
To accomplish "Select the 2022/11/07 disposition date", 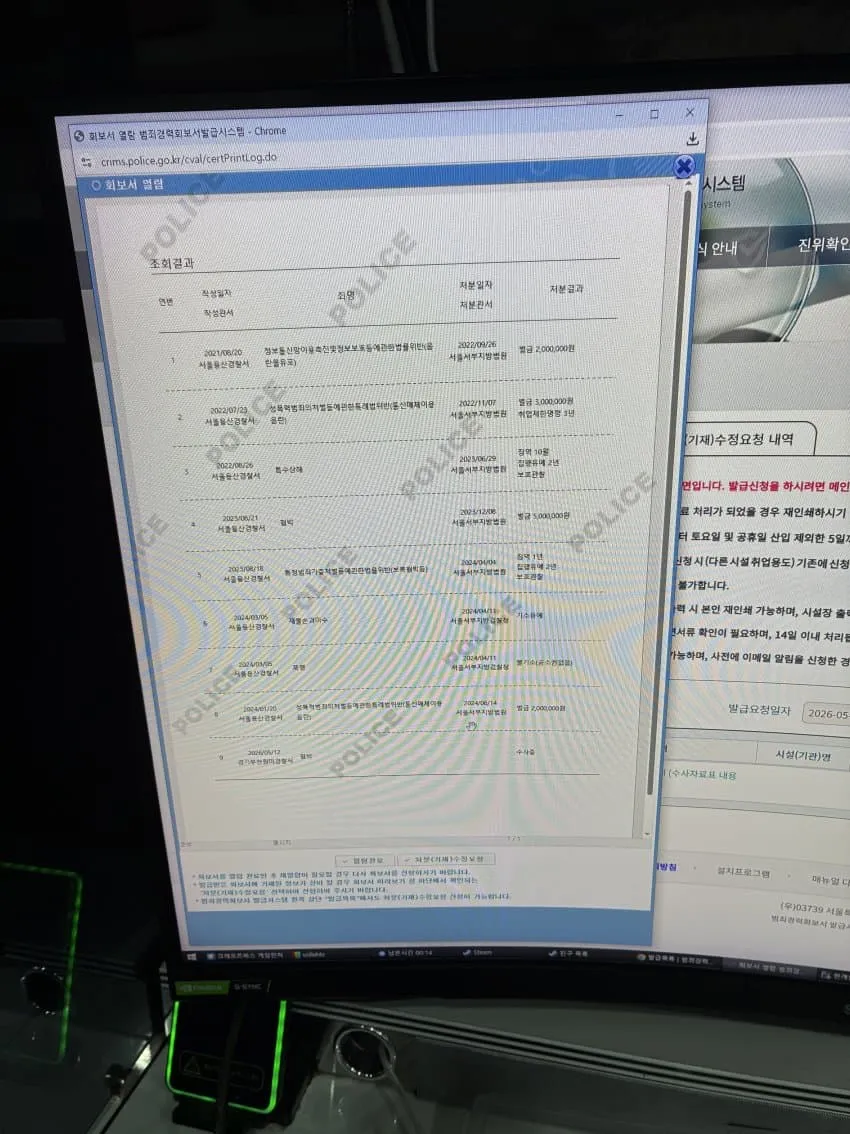I will [x=477, y=403].
